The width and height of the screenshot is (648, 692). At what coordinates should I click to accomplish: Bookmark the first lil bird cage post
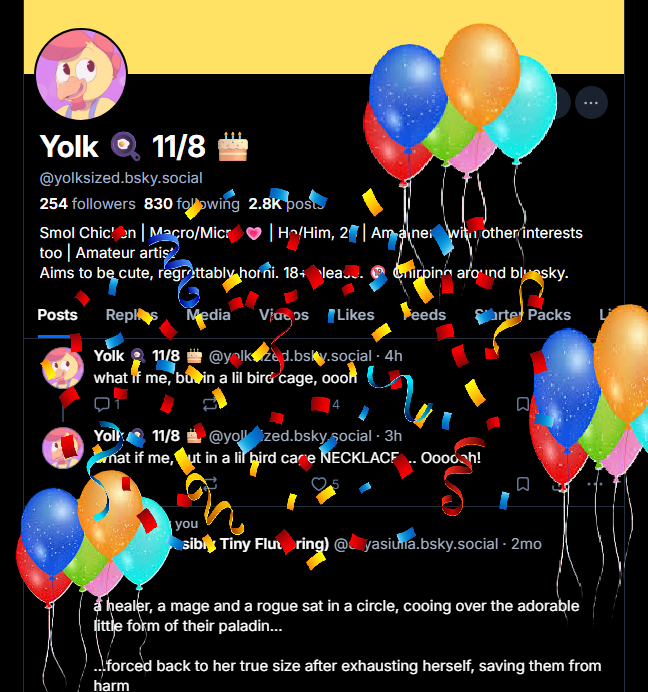tap(523, 404)
